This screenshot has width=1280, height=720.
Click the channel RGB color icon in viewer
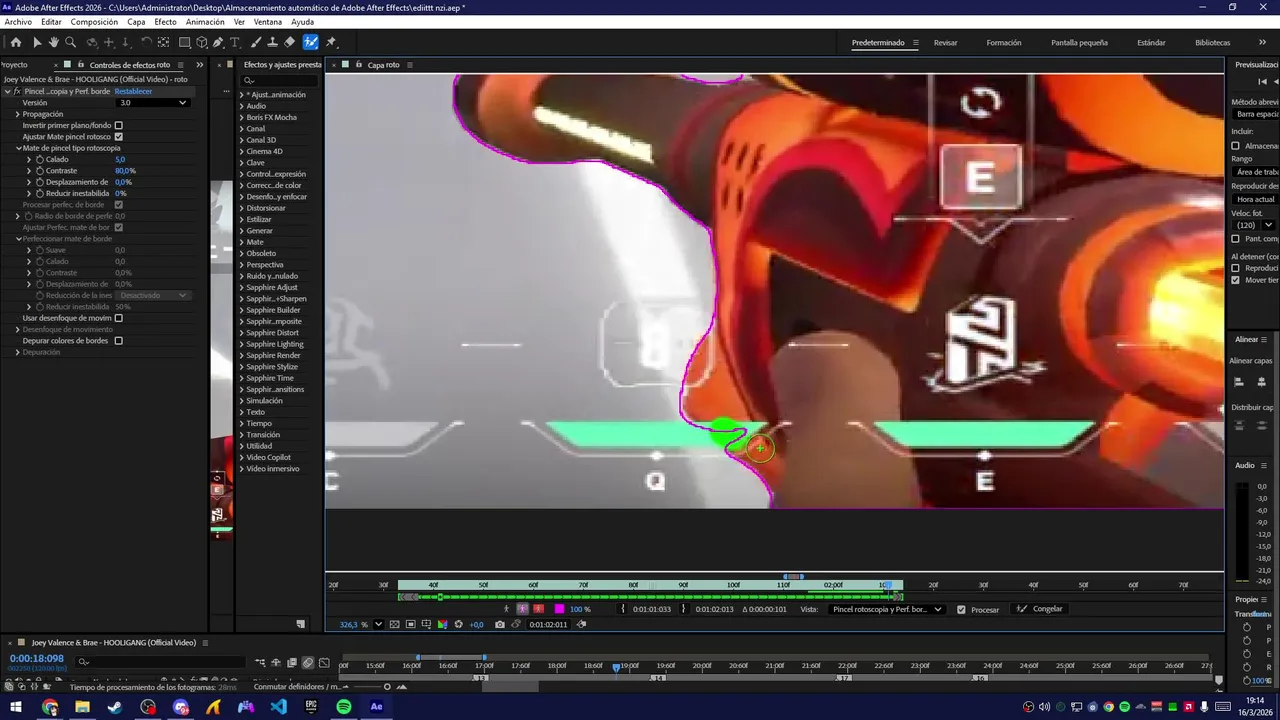click(442, 624)
